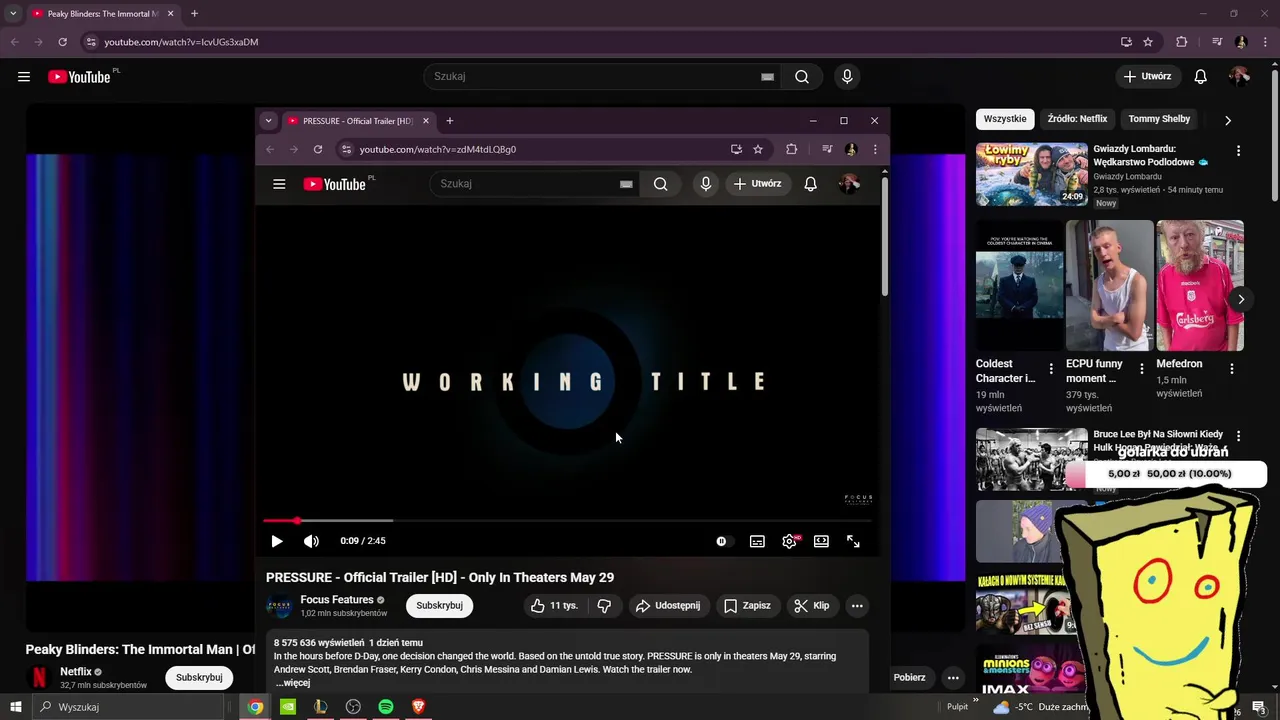Show more filter chips with arrow

click(1228, 120)
